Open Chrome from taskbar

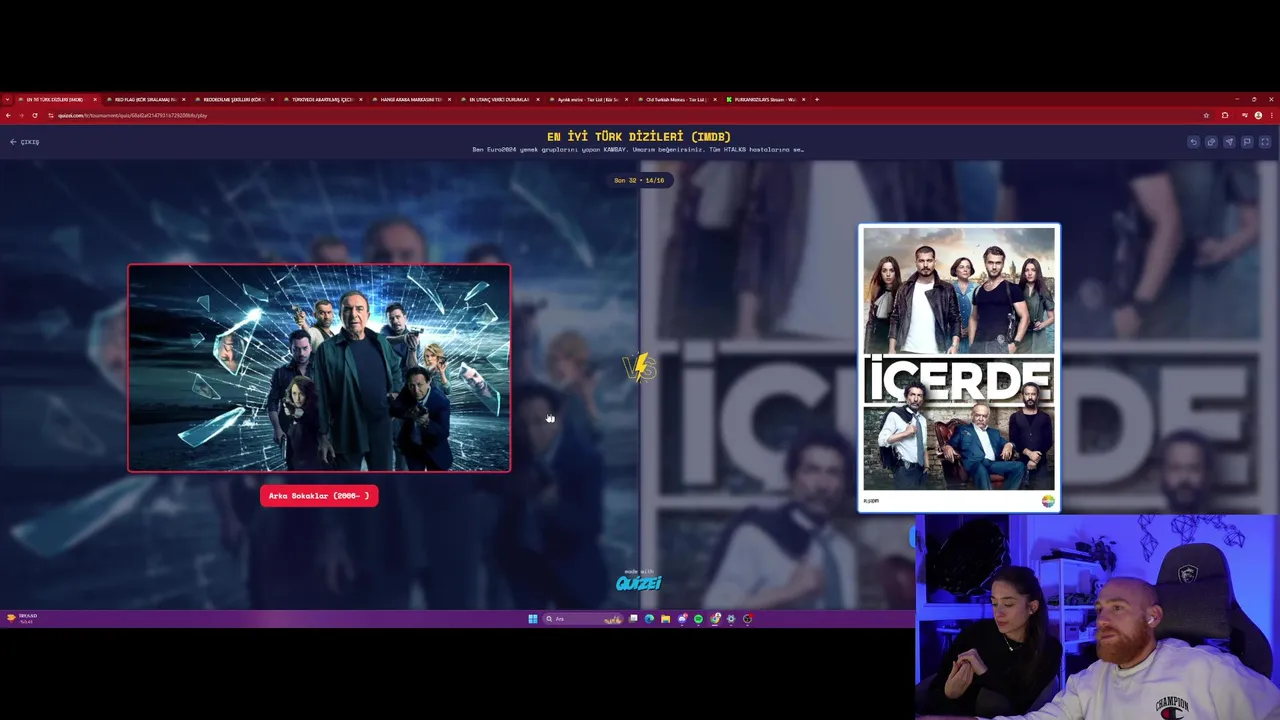coord(715,619)
